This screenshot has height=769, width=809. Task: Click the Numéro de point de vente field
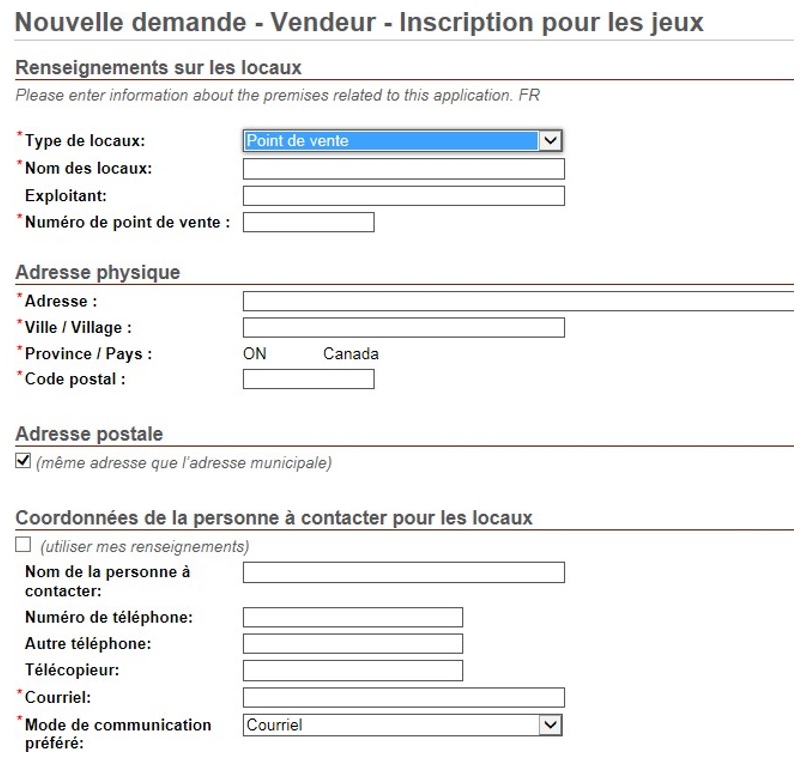[309, 222]
